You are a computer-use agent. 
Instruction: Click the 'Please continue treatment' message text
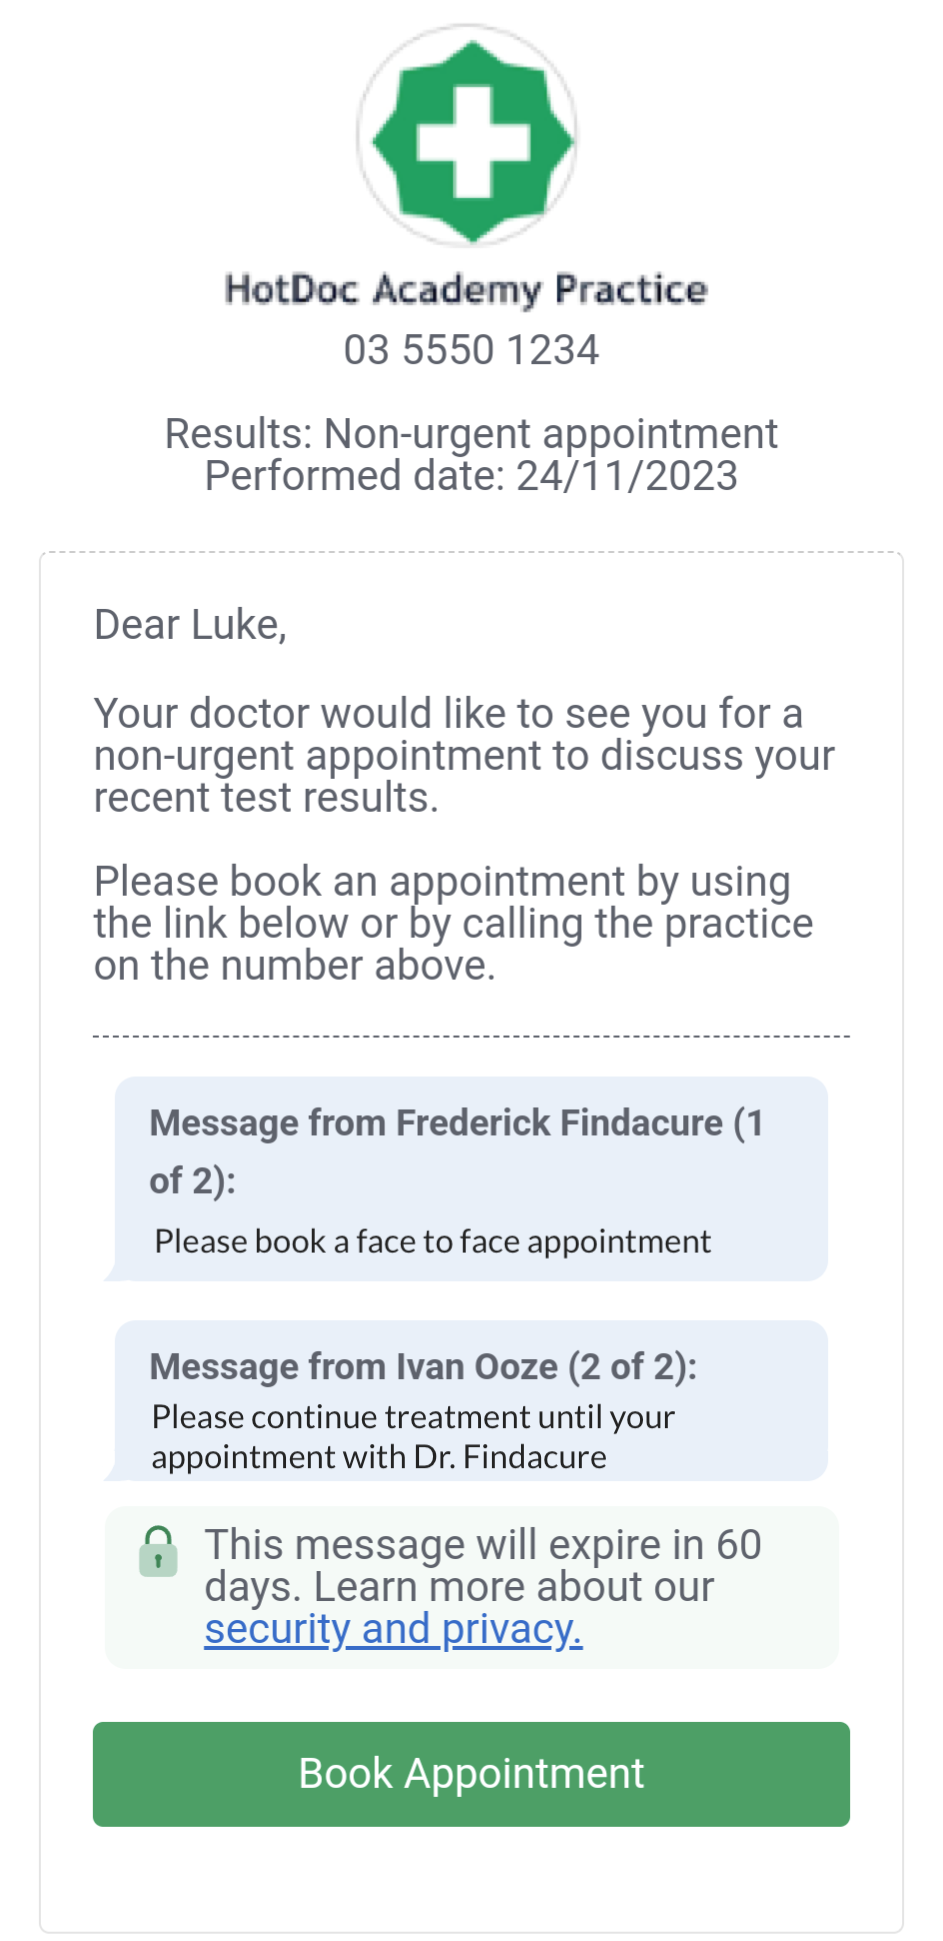pos(413,1436)
